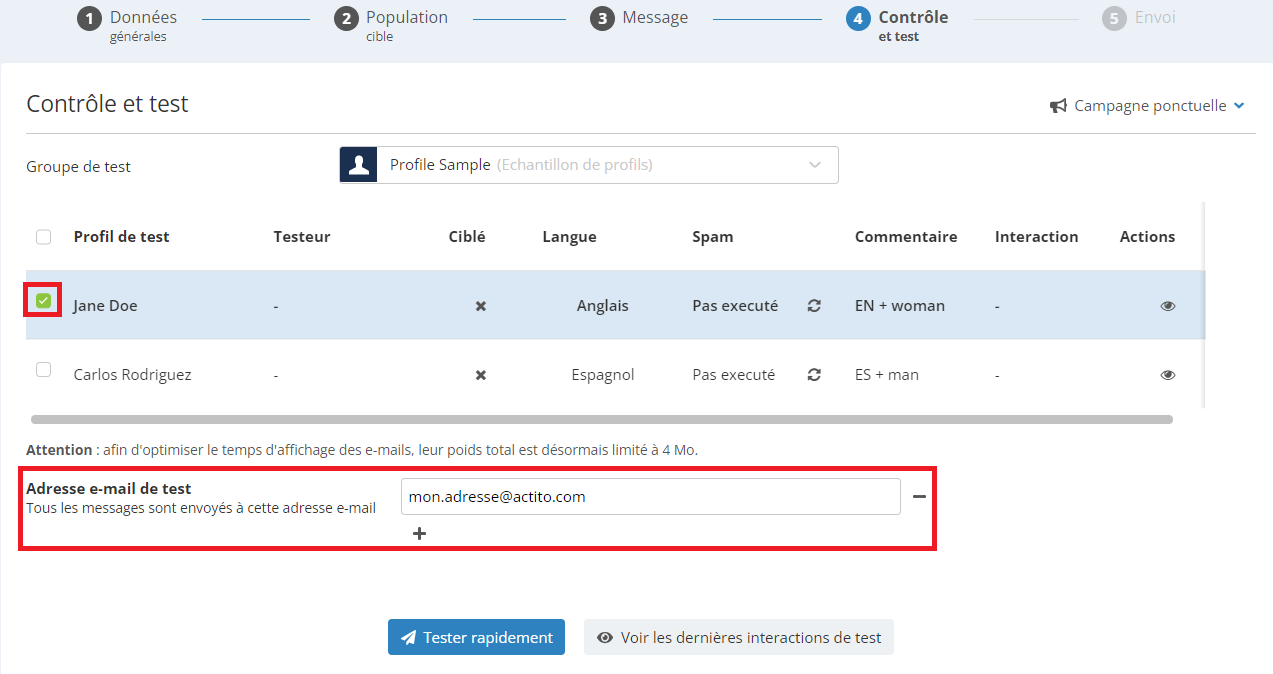Viewport: 1273px width, 674px height.
Task: Preview message for Jane Doe via eye icon
Action: [1168, 306]
